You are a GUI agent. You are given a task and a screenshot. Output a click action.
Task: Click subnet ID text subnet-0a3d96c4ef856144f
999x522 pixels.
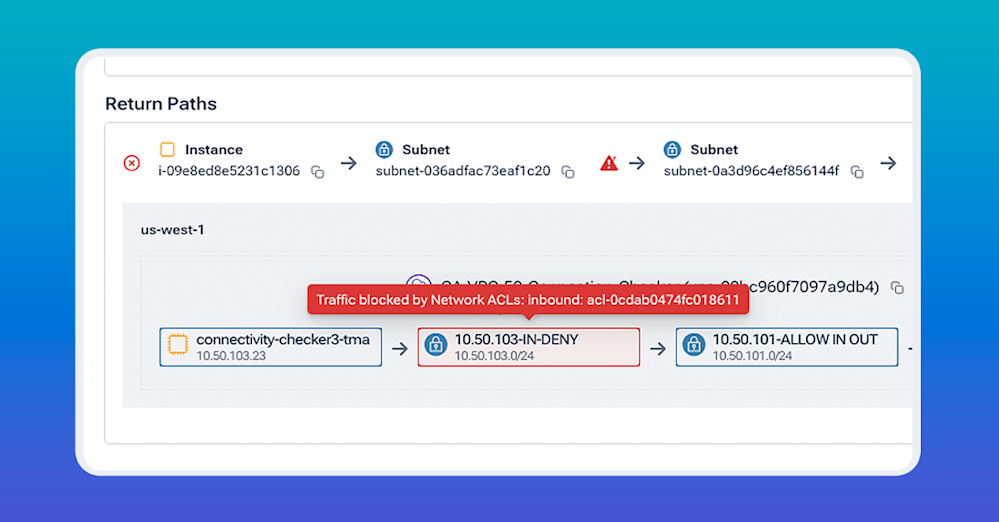pos(751,171)
